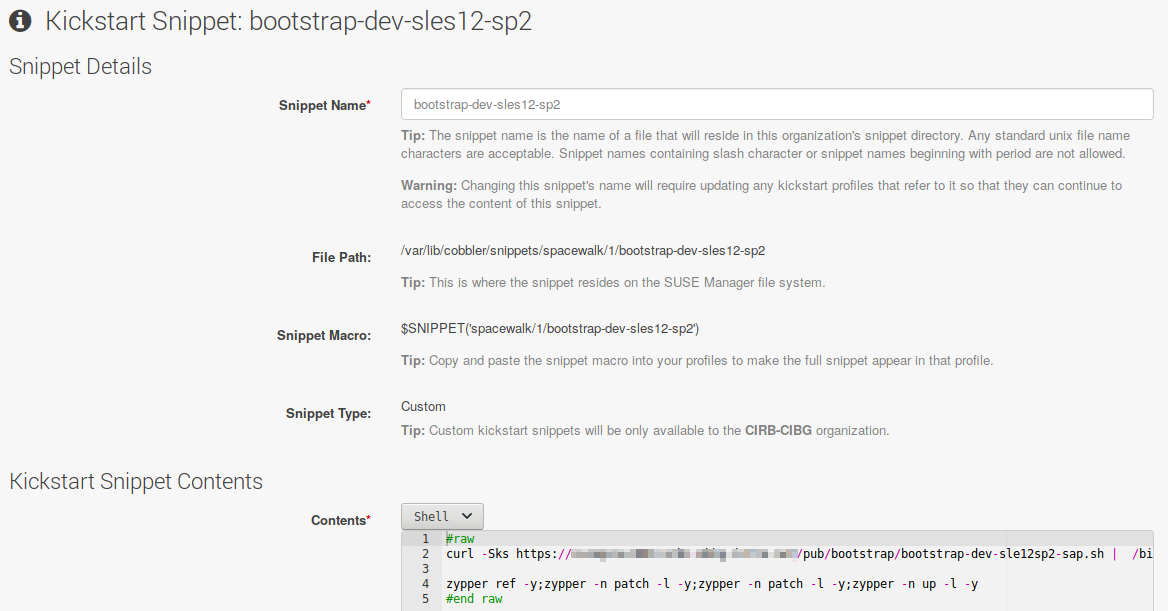Select the $SNIPPET('spacewalk/1/bootstrap-dev-sles12-sp2') macro text
Image resolution: width=1168 pixels, height=611 pixels.
point(550,329)
